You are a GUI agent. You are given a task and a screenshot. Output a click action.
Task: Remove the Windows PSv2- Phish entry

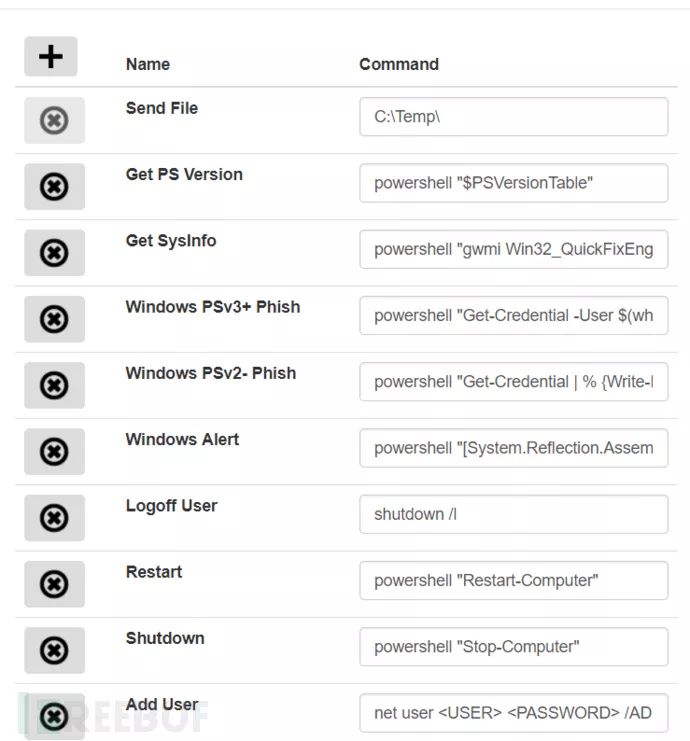point(54,385)
